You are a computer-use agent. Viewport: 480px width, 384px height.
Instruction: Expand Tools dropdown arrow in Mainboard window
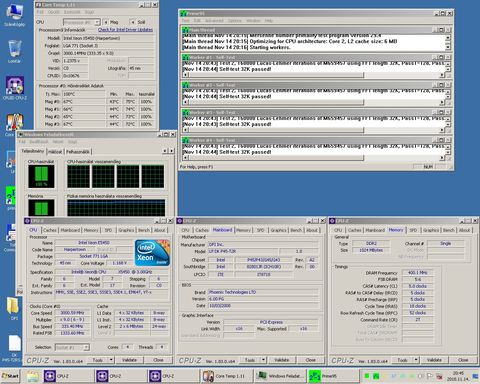(x=264, y=360)
